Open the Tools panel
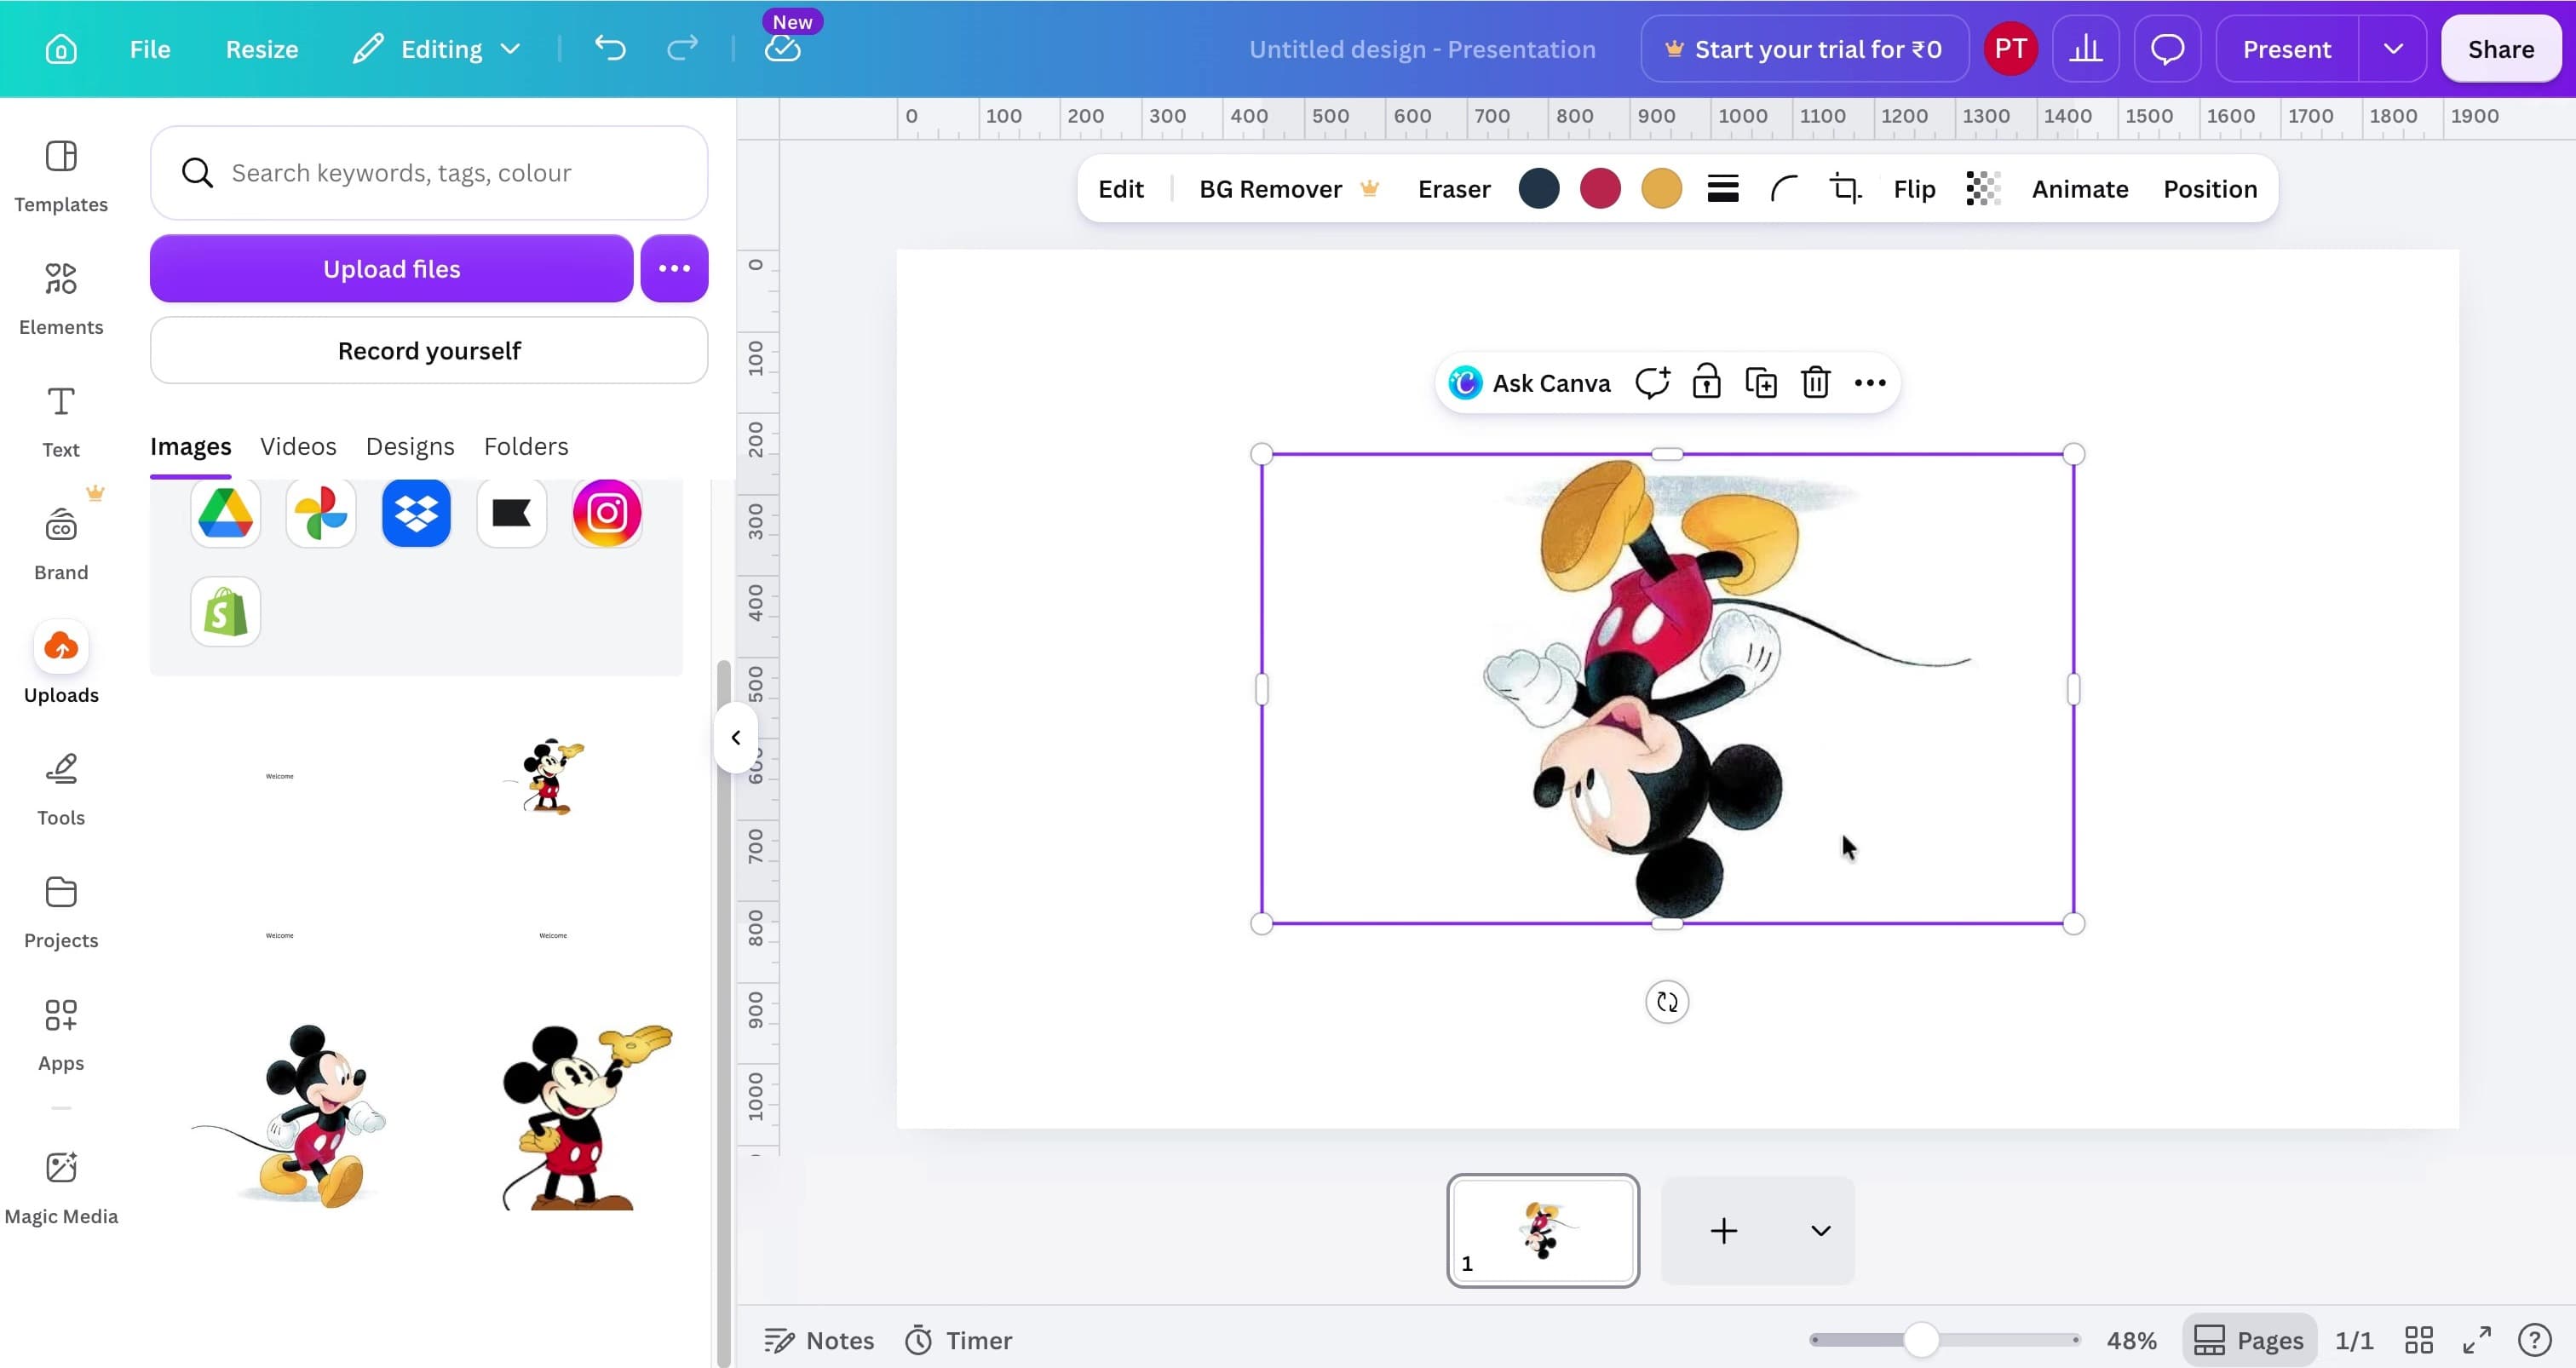This screenshot has height=1368, width=2576. pyautogui.click(x=61, y=789)
